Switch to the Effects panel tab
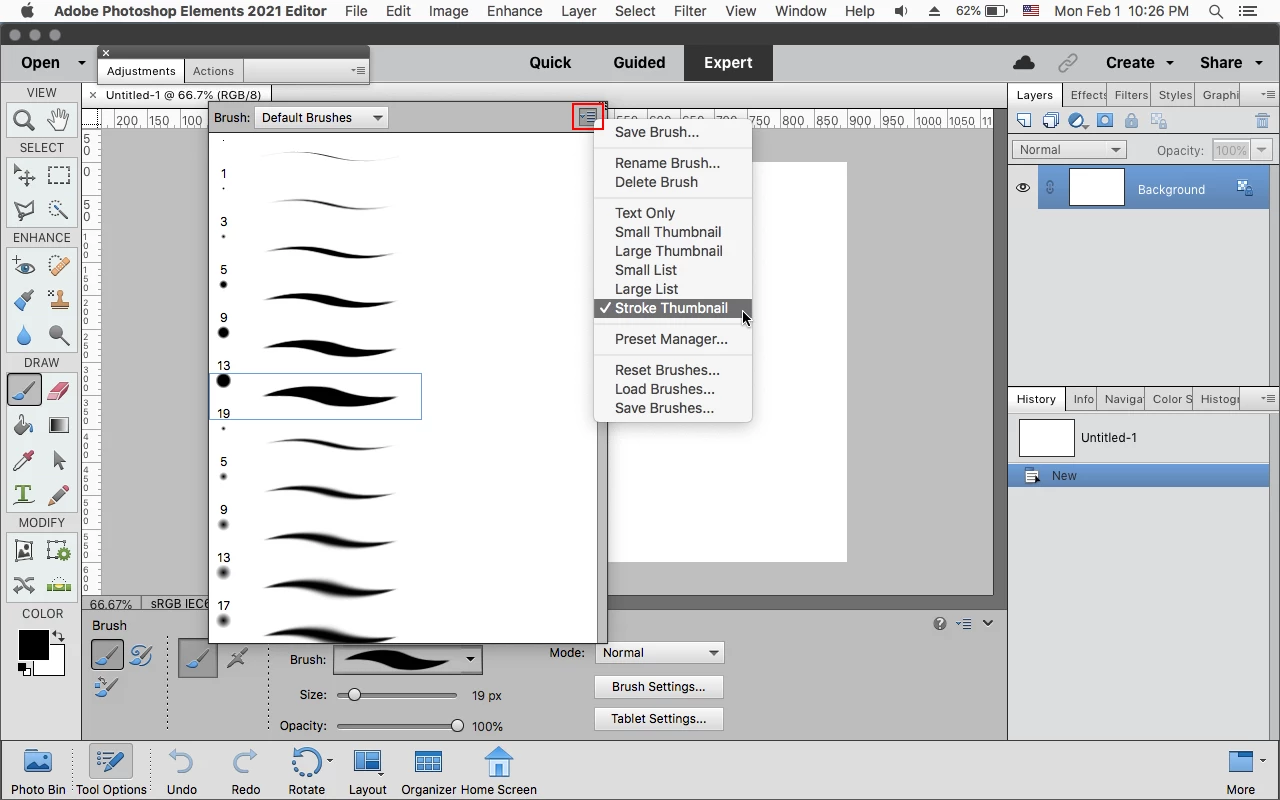 pos(1087,95)
